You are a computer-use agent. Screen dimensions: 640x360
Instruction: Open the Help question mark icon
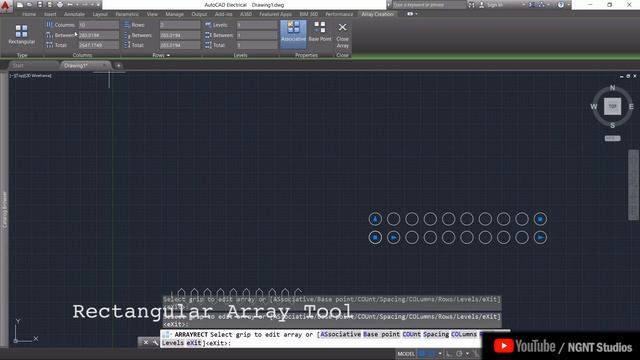pyautogui.click(x=561, y=5)
